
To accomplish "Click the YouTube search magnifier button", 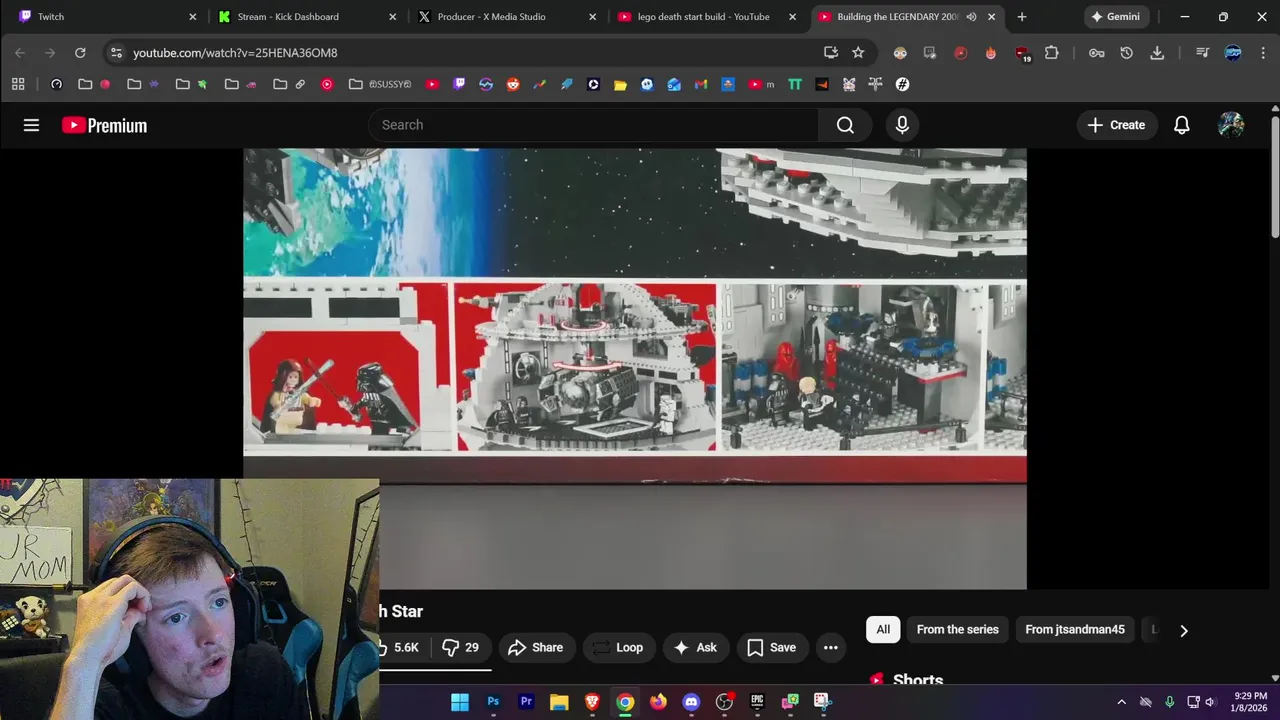I will click(x=845, y=125).
